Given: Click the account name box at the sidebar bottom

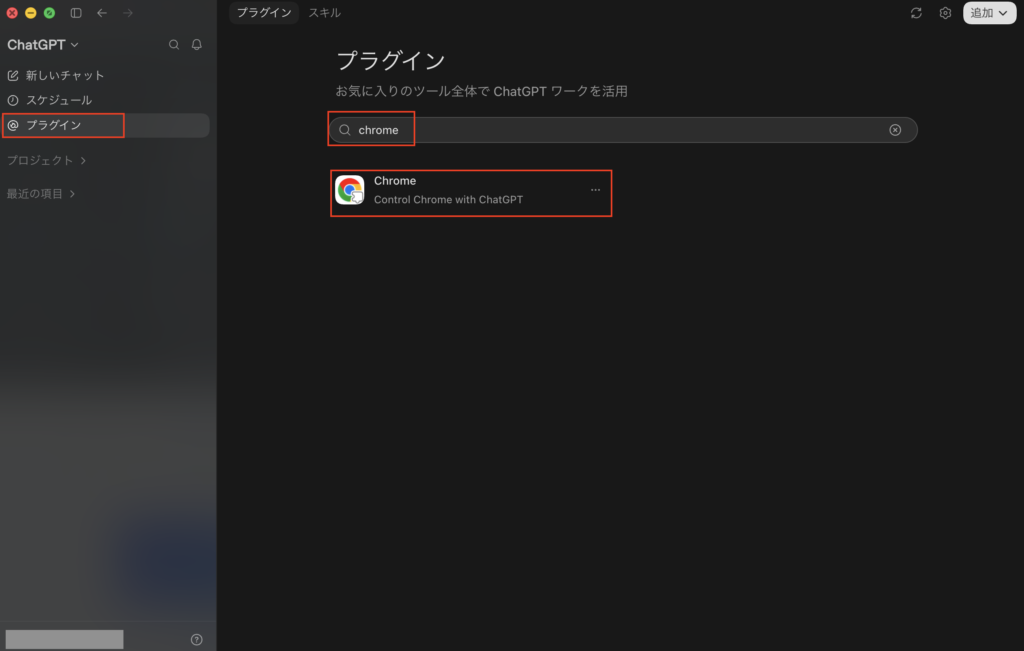Looking at the screenshot, I should pos(64,639).
